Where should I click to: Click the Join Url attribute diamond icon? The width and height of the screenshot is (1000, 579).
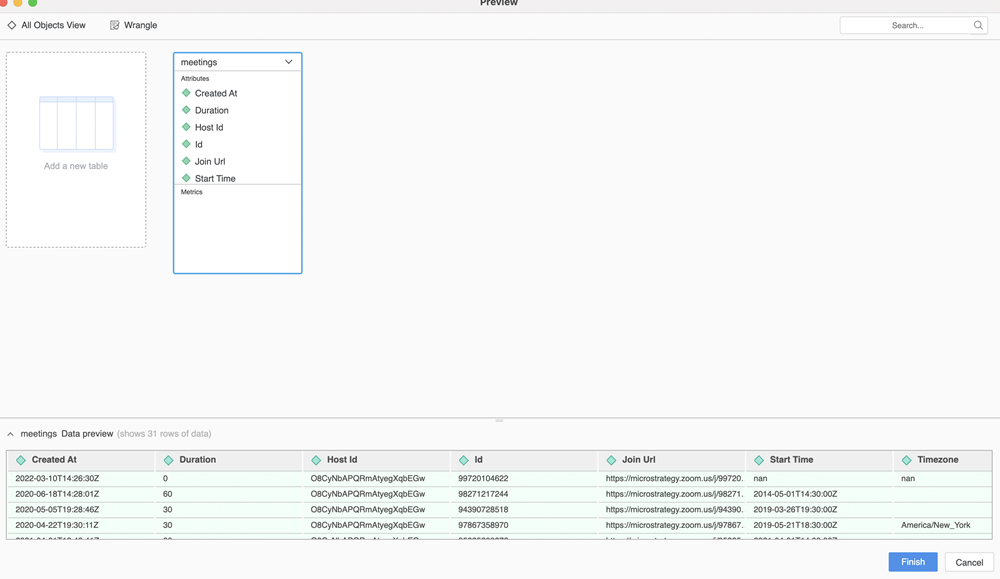tap(186, 161)
